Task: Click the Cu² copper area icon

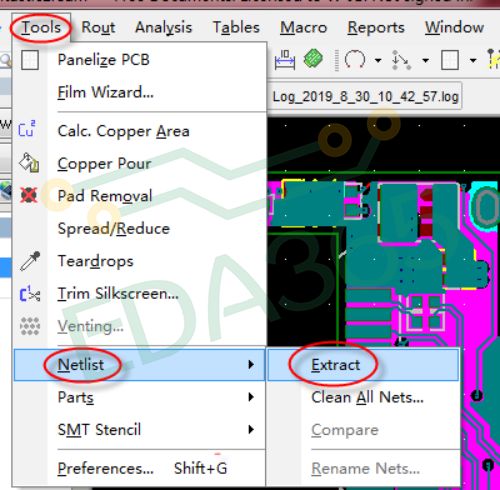Action: pyautogui.click(x=27, y=129)
